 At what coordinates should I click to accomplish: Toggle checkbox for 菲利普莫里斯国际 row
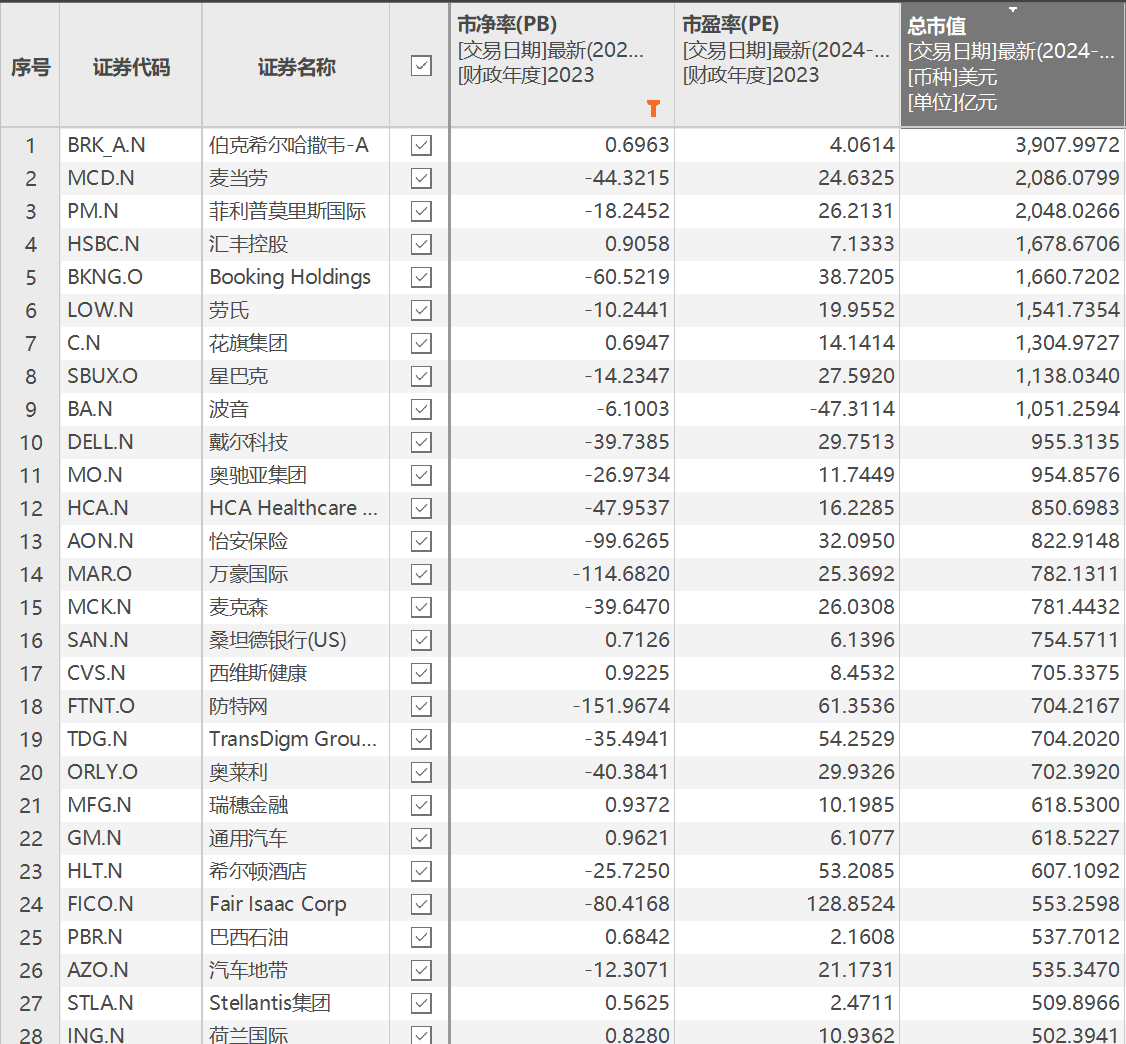(x=422, y=211)
